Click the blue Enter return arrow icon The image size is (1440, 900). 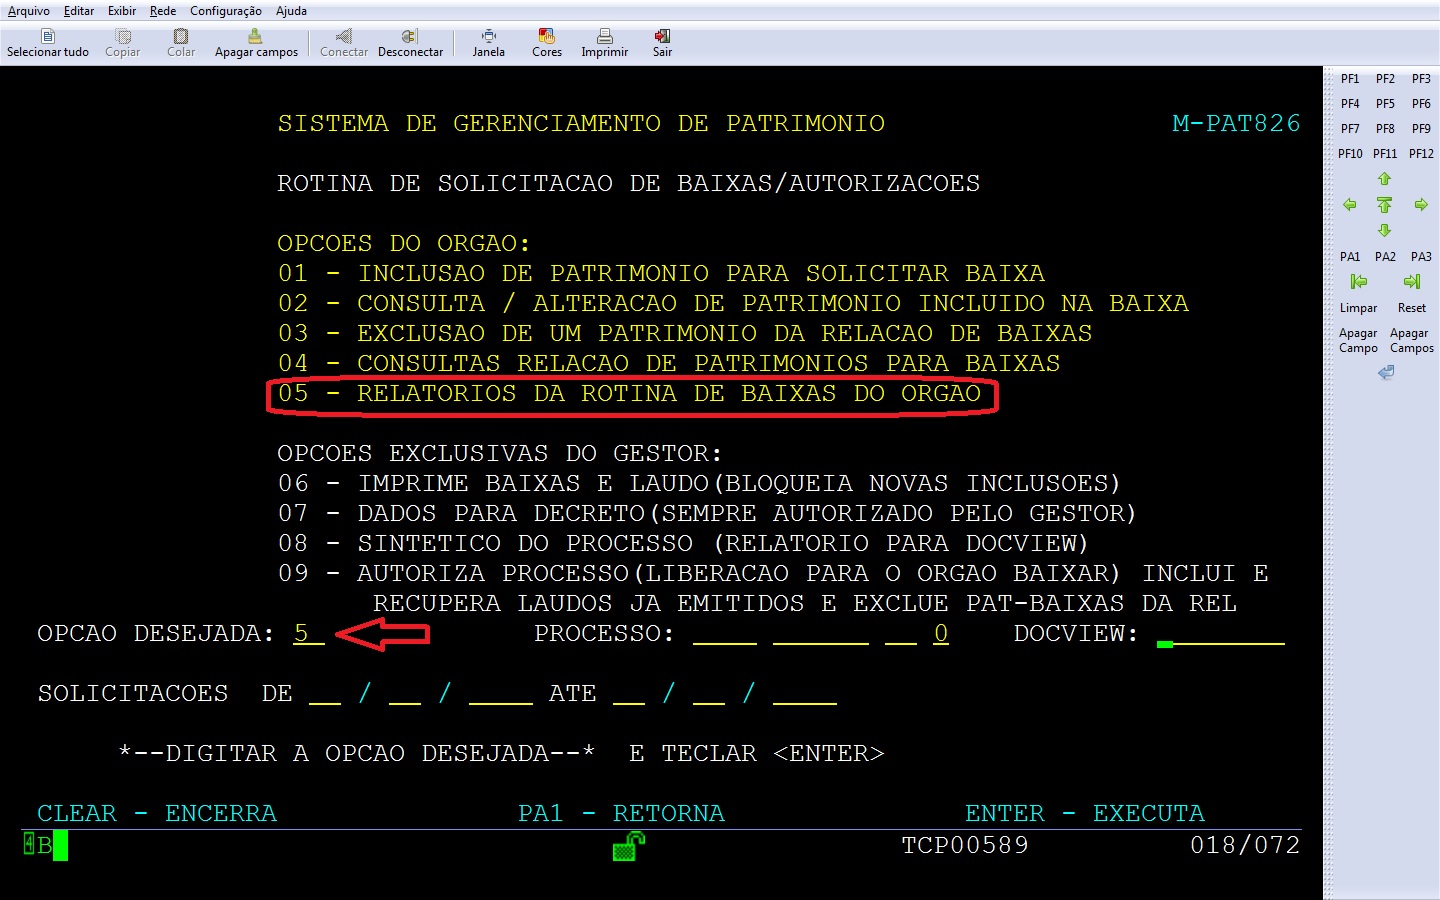tap(1385, 373)
